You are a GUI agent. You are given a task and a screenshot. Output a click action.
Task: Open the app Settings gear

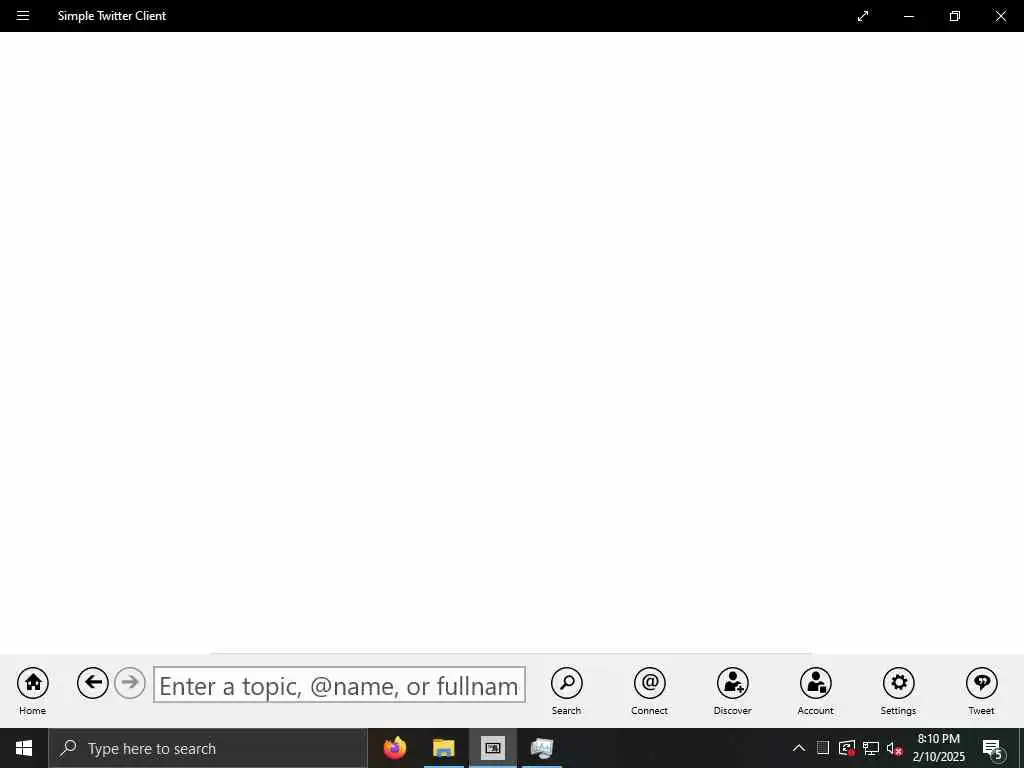(x=899, y=691)
